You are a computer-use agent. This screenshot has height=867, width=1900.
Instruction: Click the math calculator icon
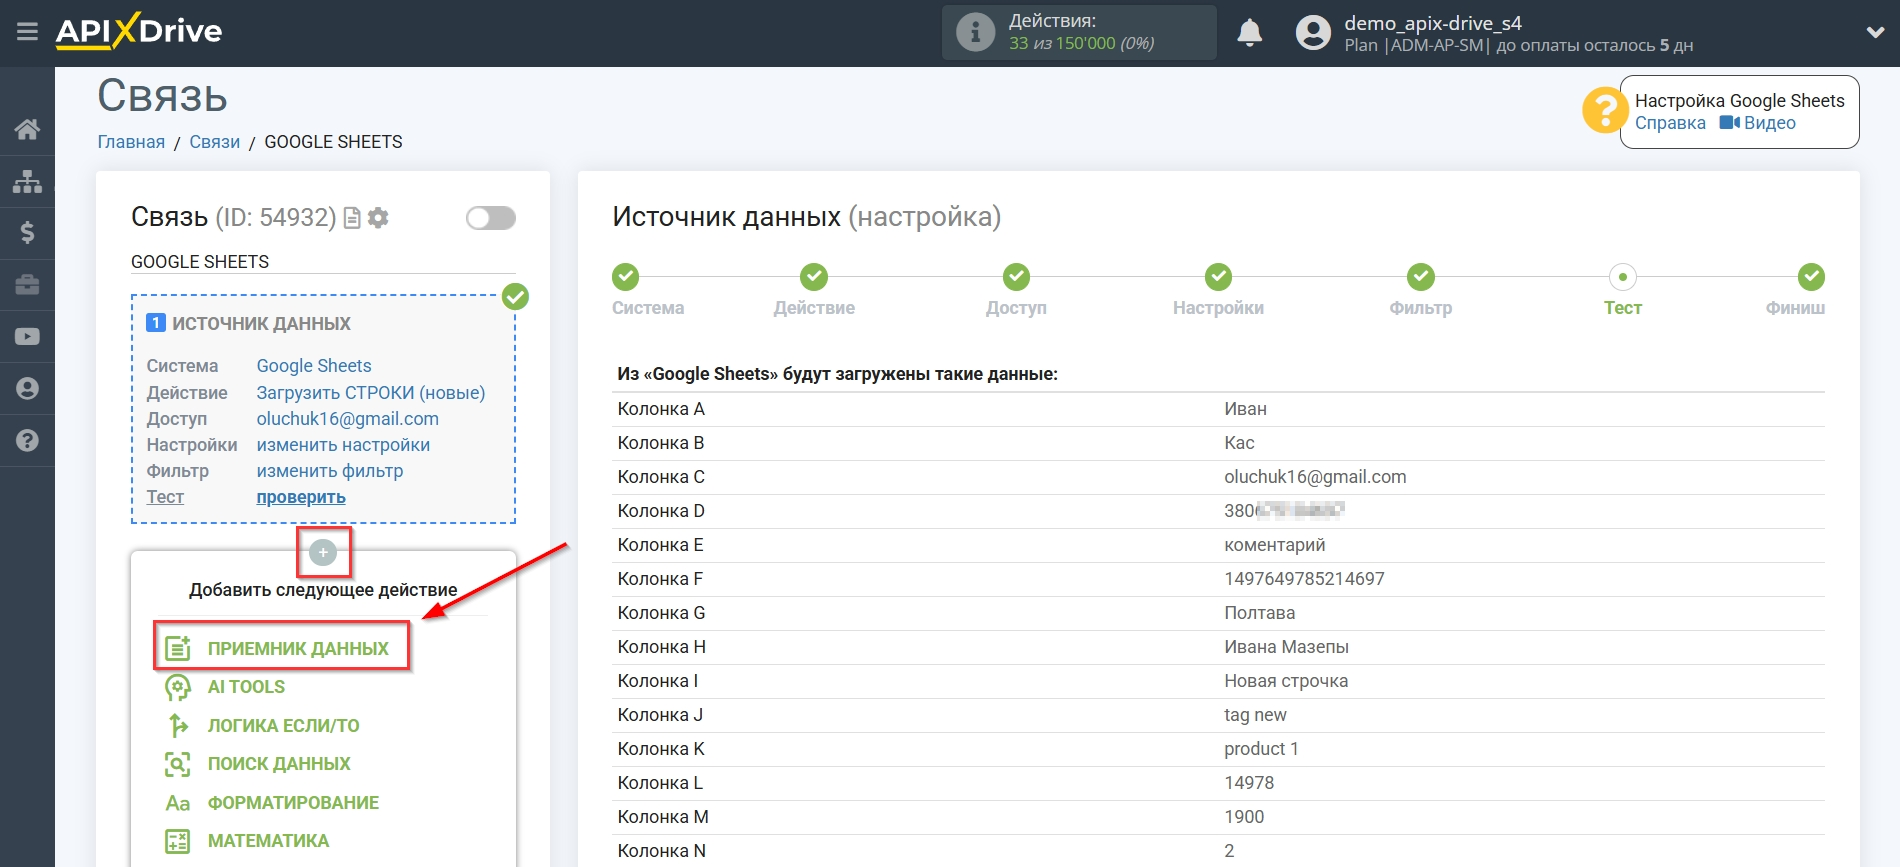(177, 841)
